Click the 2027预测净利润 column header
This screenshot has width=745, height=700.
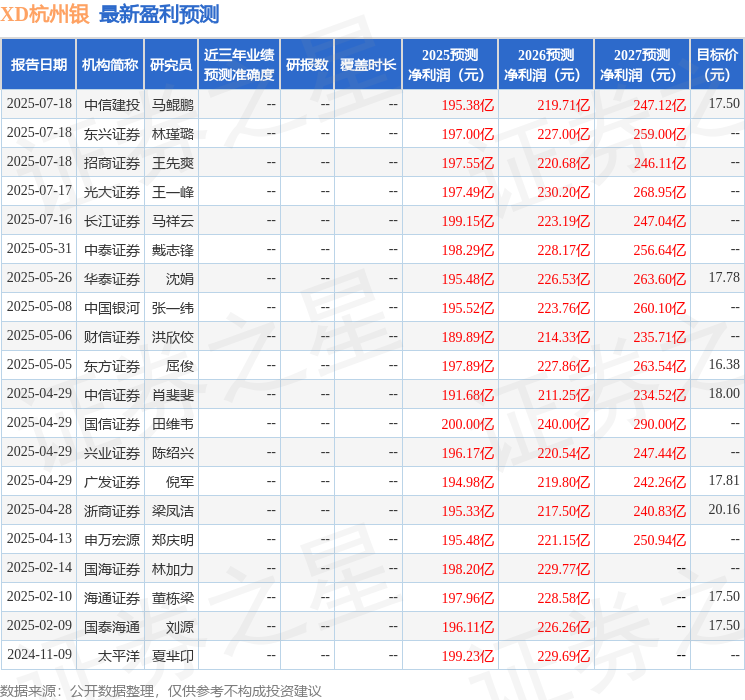point(642,65)
